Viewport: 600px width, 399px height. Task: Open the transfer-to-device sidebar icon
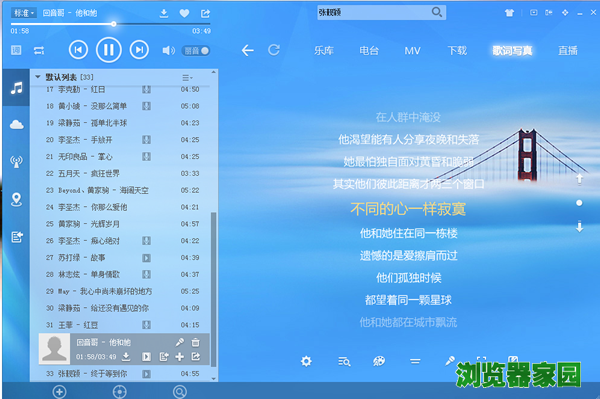tap(16, 237)
